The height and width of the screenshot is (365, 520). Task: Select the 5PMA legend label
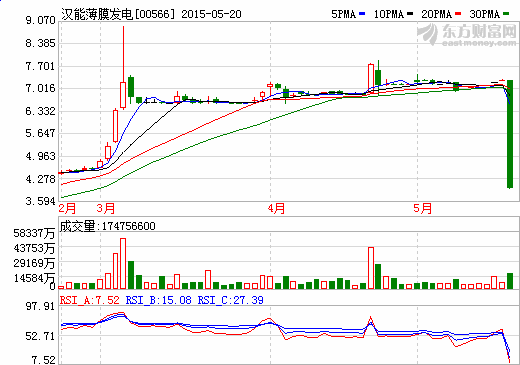(344, 14)
